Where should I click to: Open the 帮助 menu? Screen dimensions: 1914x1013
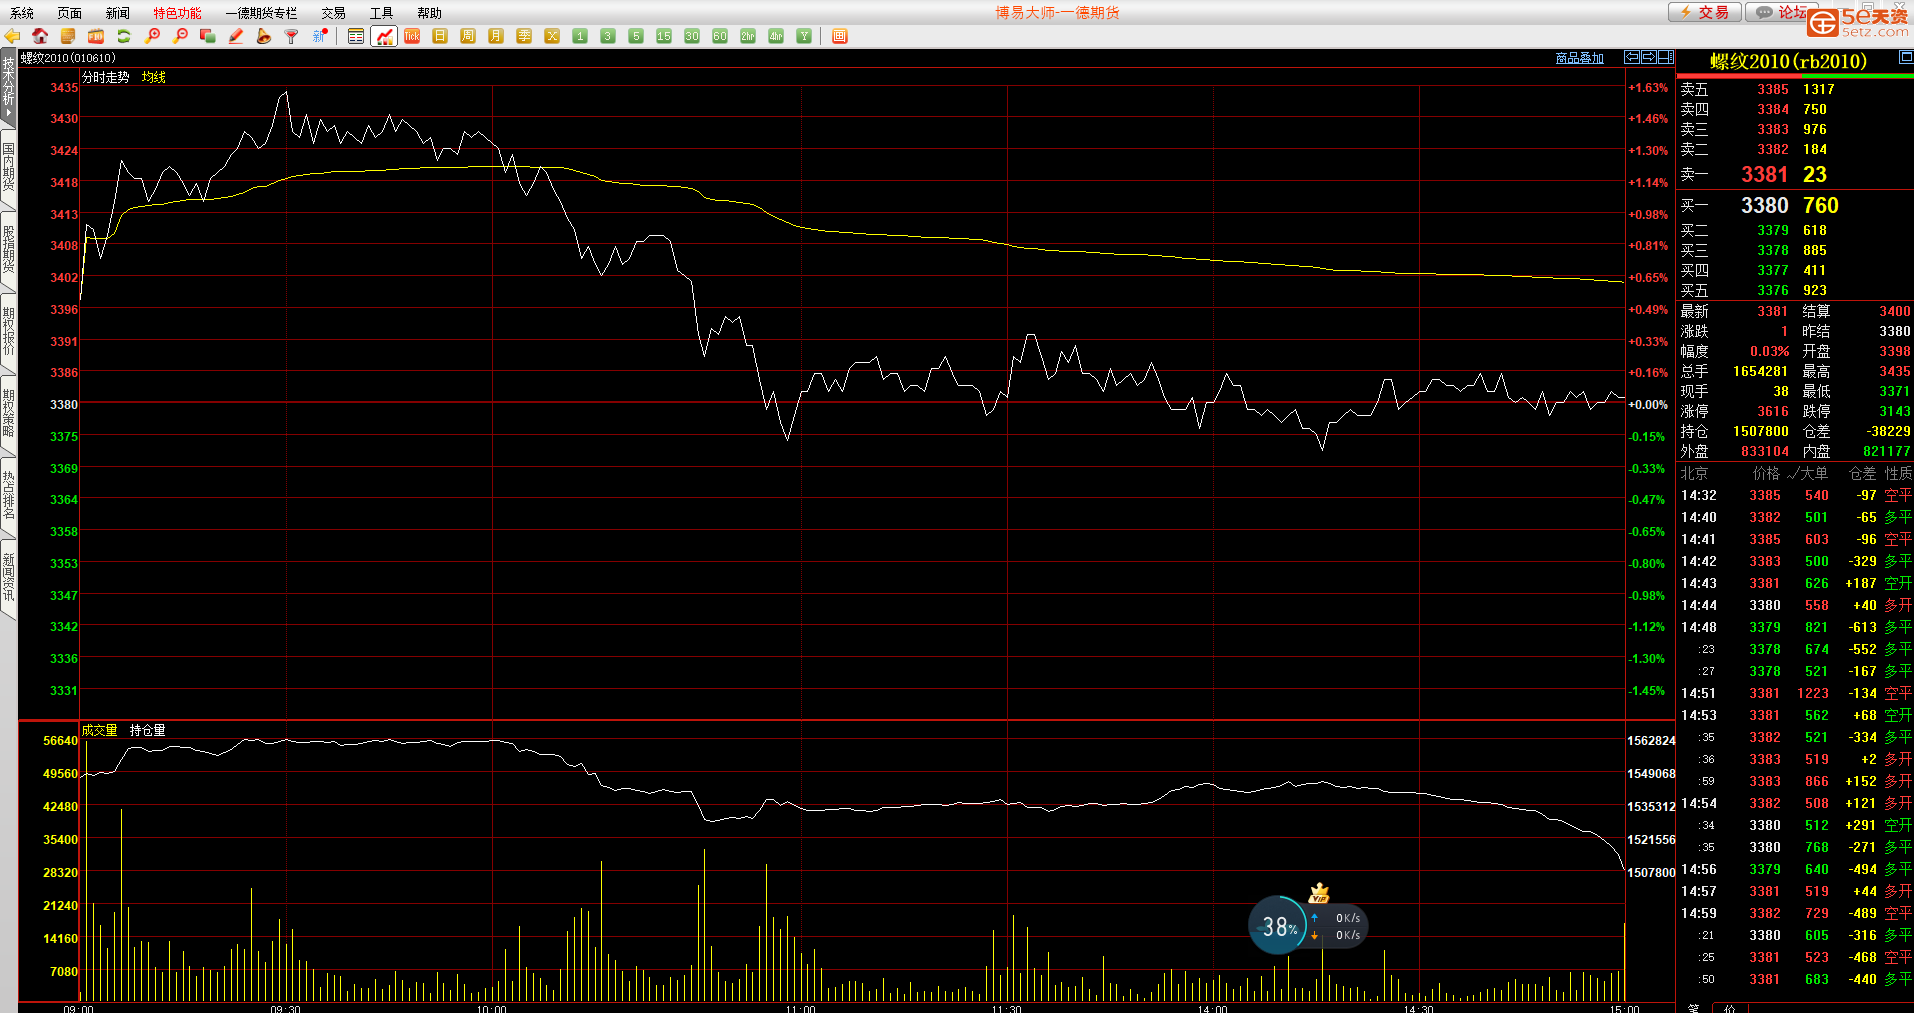click(x=430, y=13)
